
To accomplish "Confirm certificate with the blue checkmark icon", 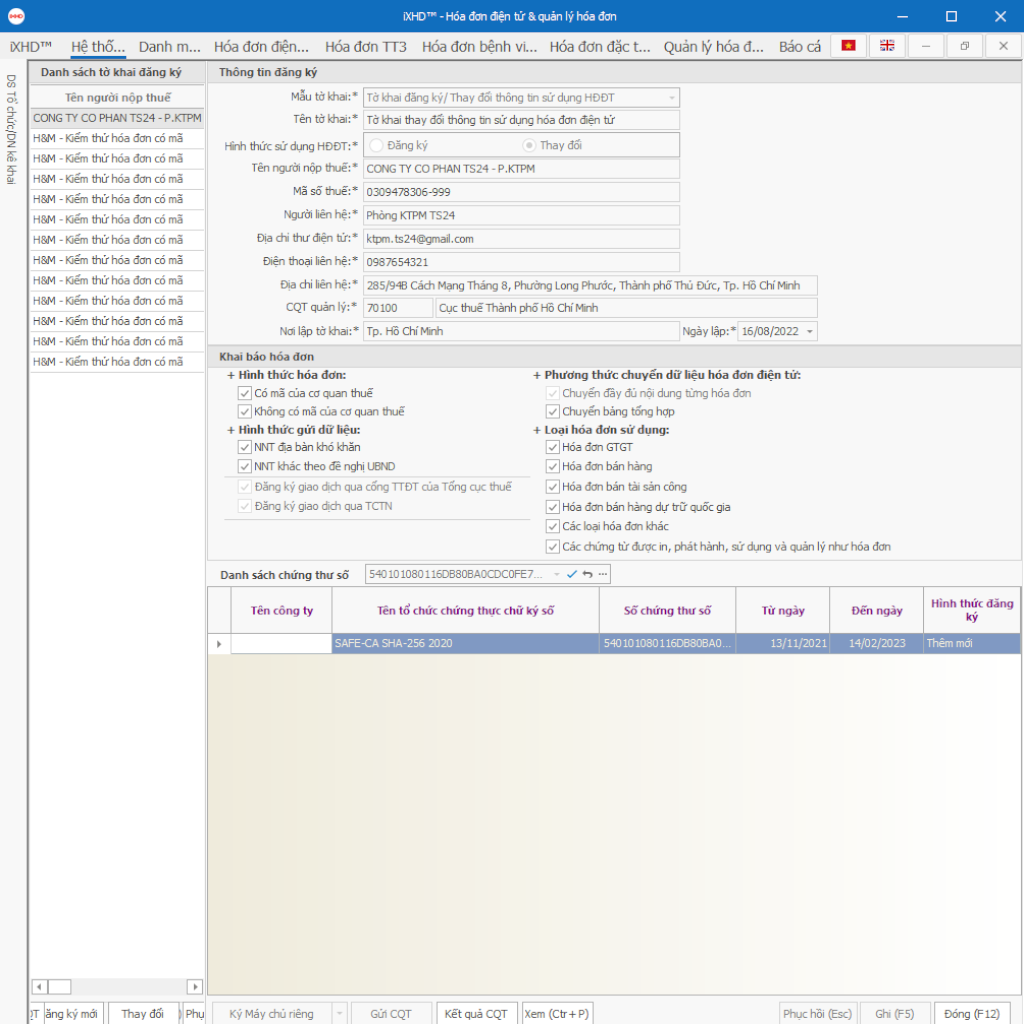I will (572, 574).
